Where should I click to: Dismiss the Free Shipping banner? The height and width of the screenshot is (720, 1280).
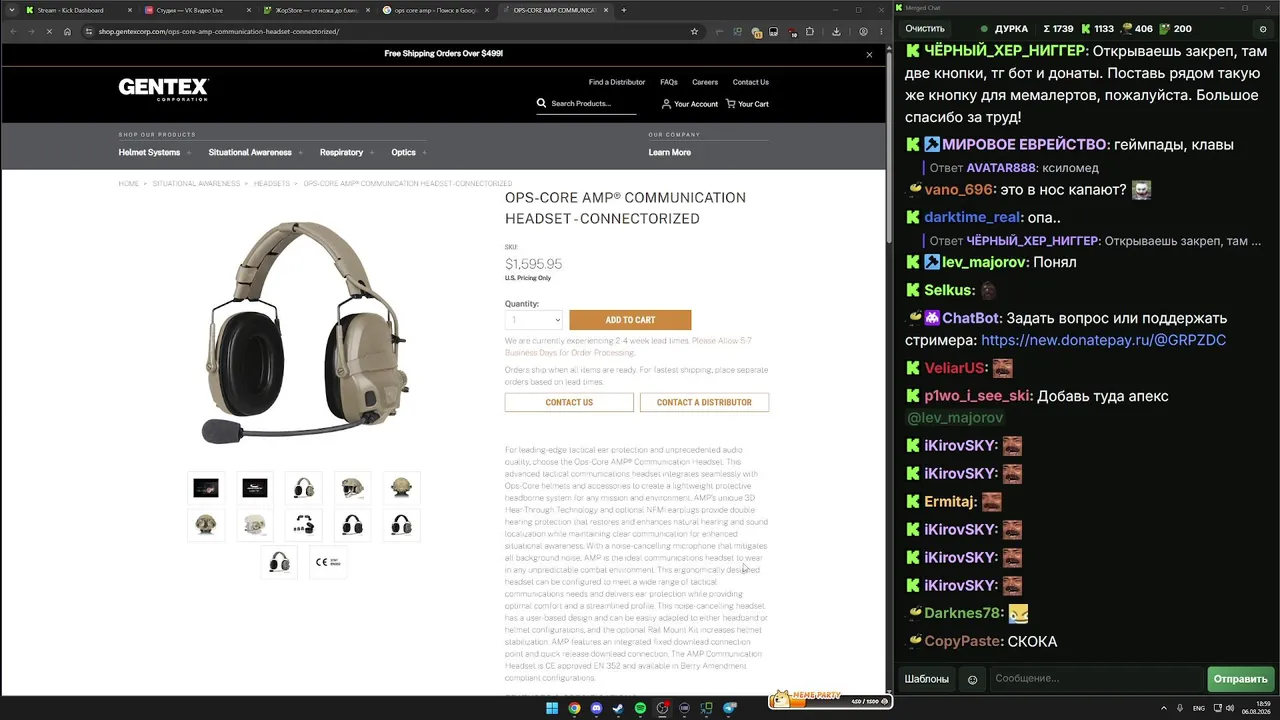pos(869,54)
